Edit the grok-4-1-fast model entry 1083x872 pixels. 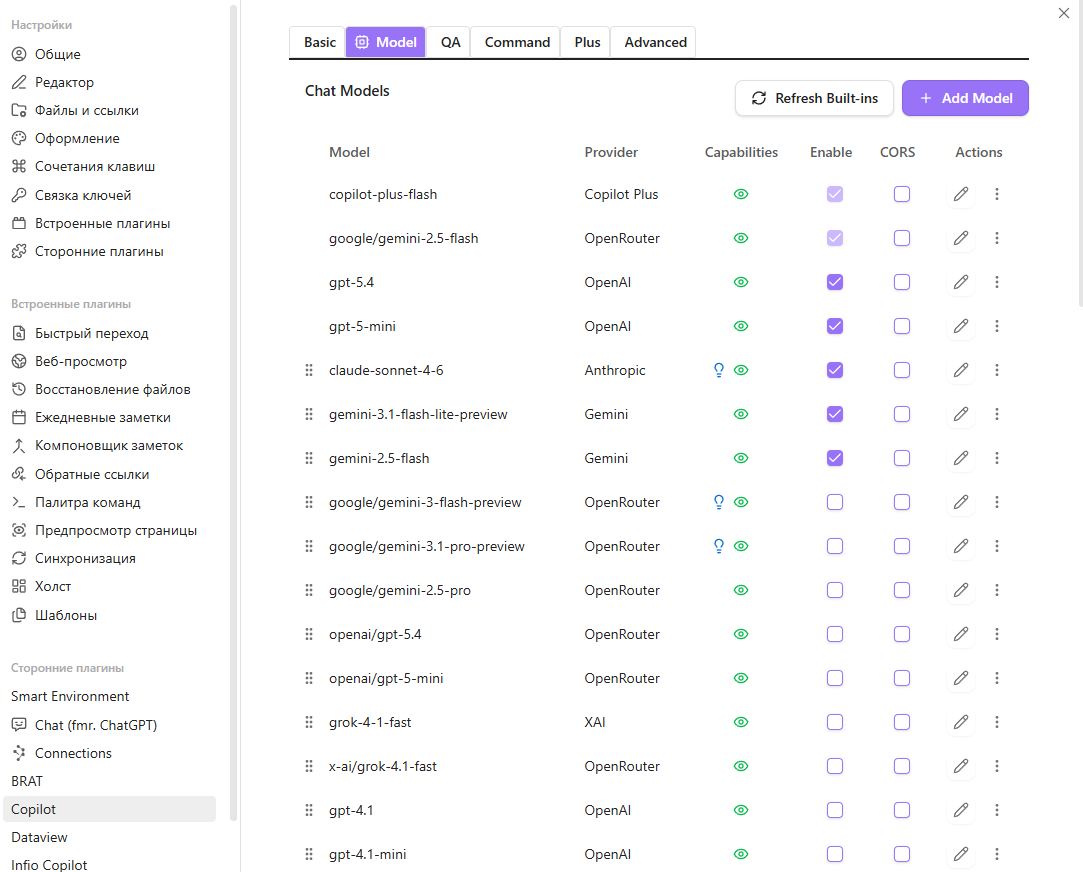pos(961,722)
